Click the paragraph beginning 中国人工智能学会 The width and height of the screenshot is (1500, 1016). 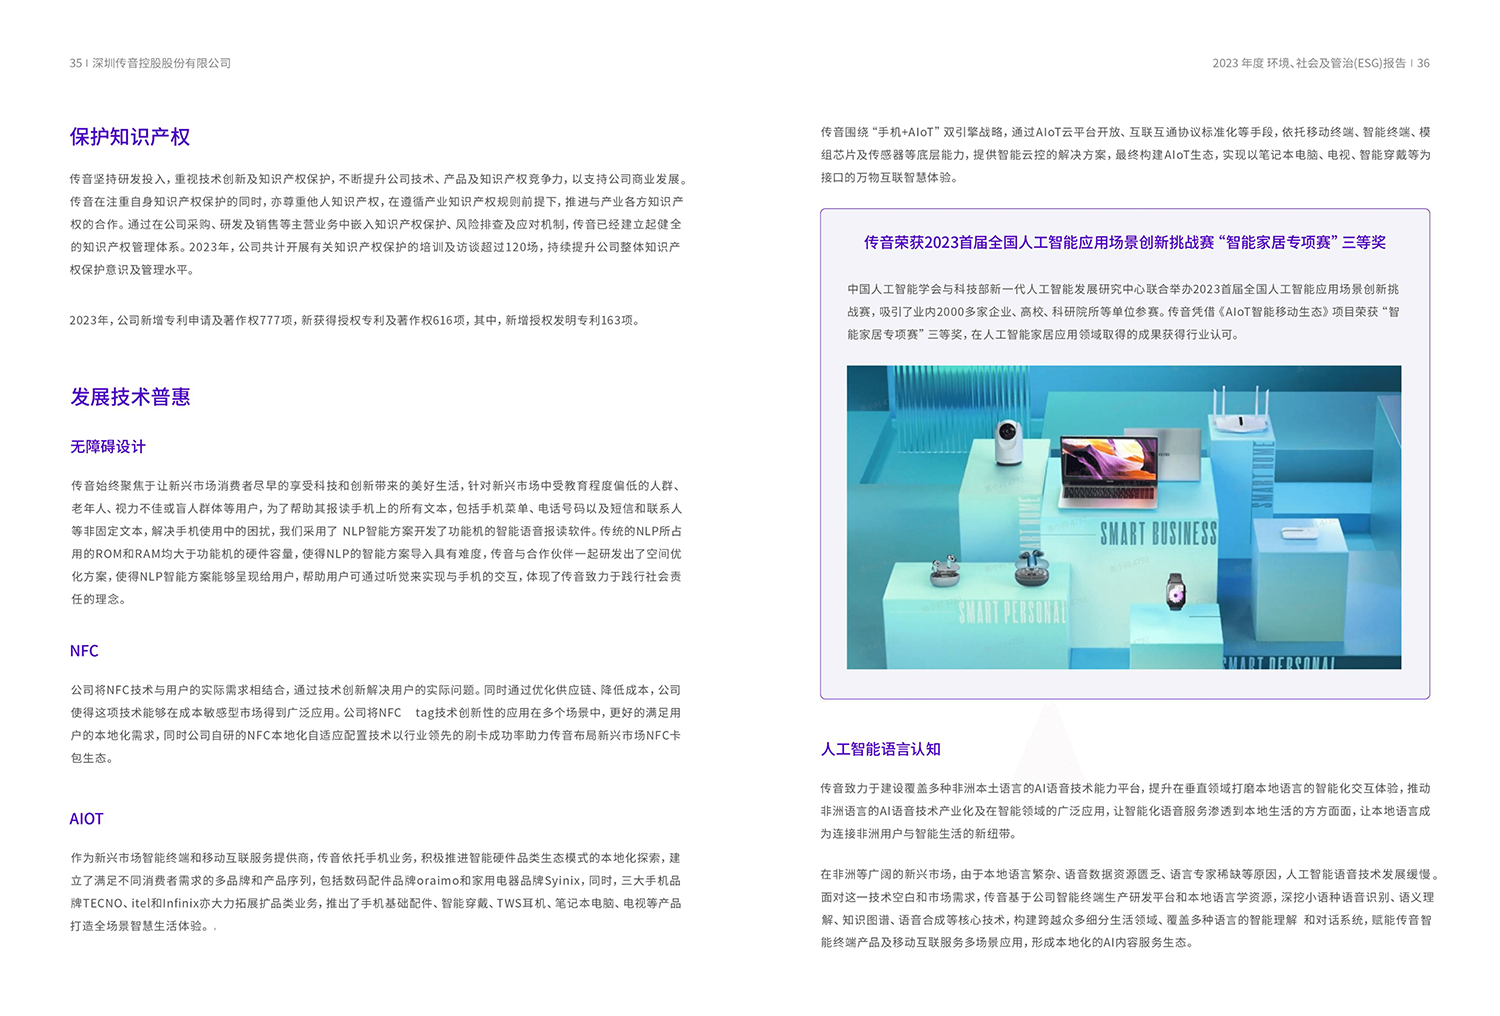pos(1123,311)
